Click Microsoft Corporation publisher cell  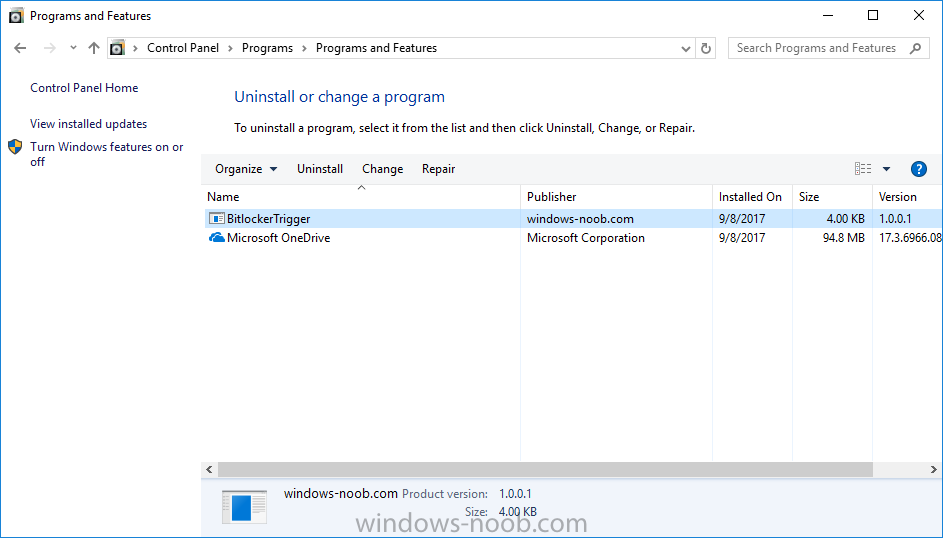coord(586,238)
